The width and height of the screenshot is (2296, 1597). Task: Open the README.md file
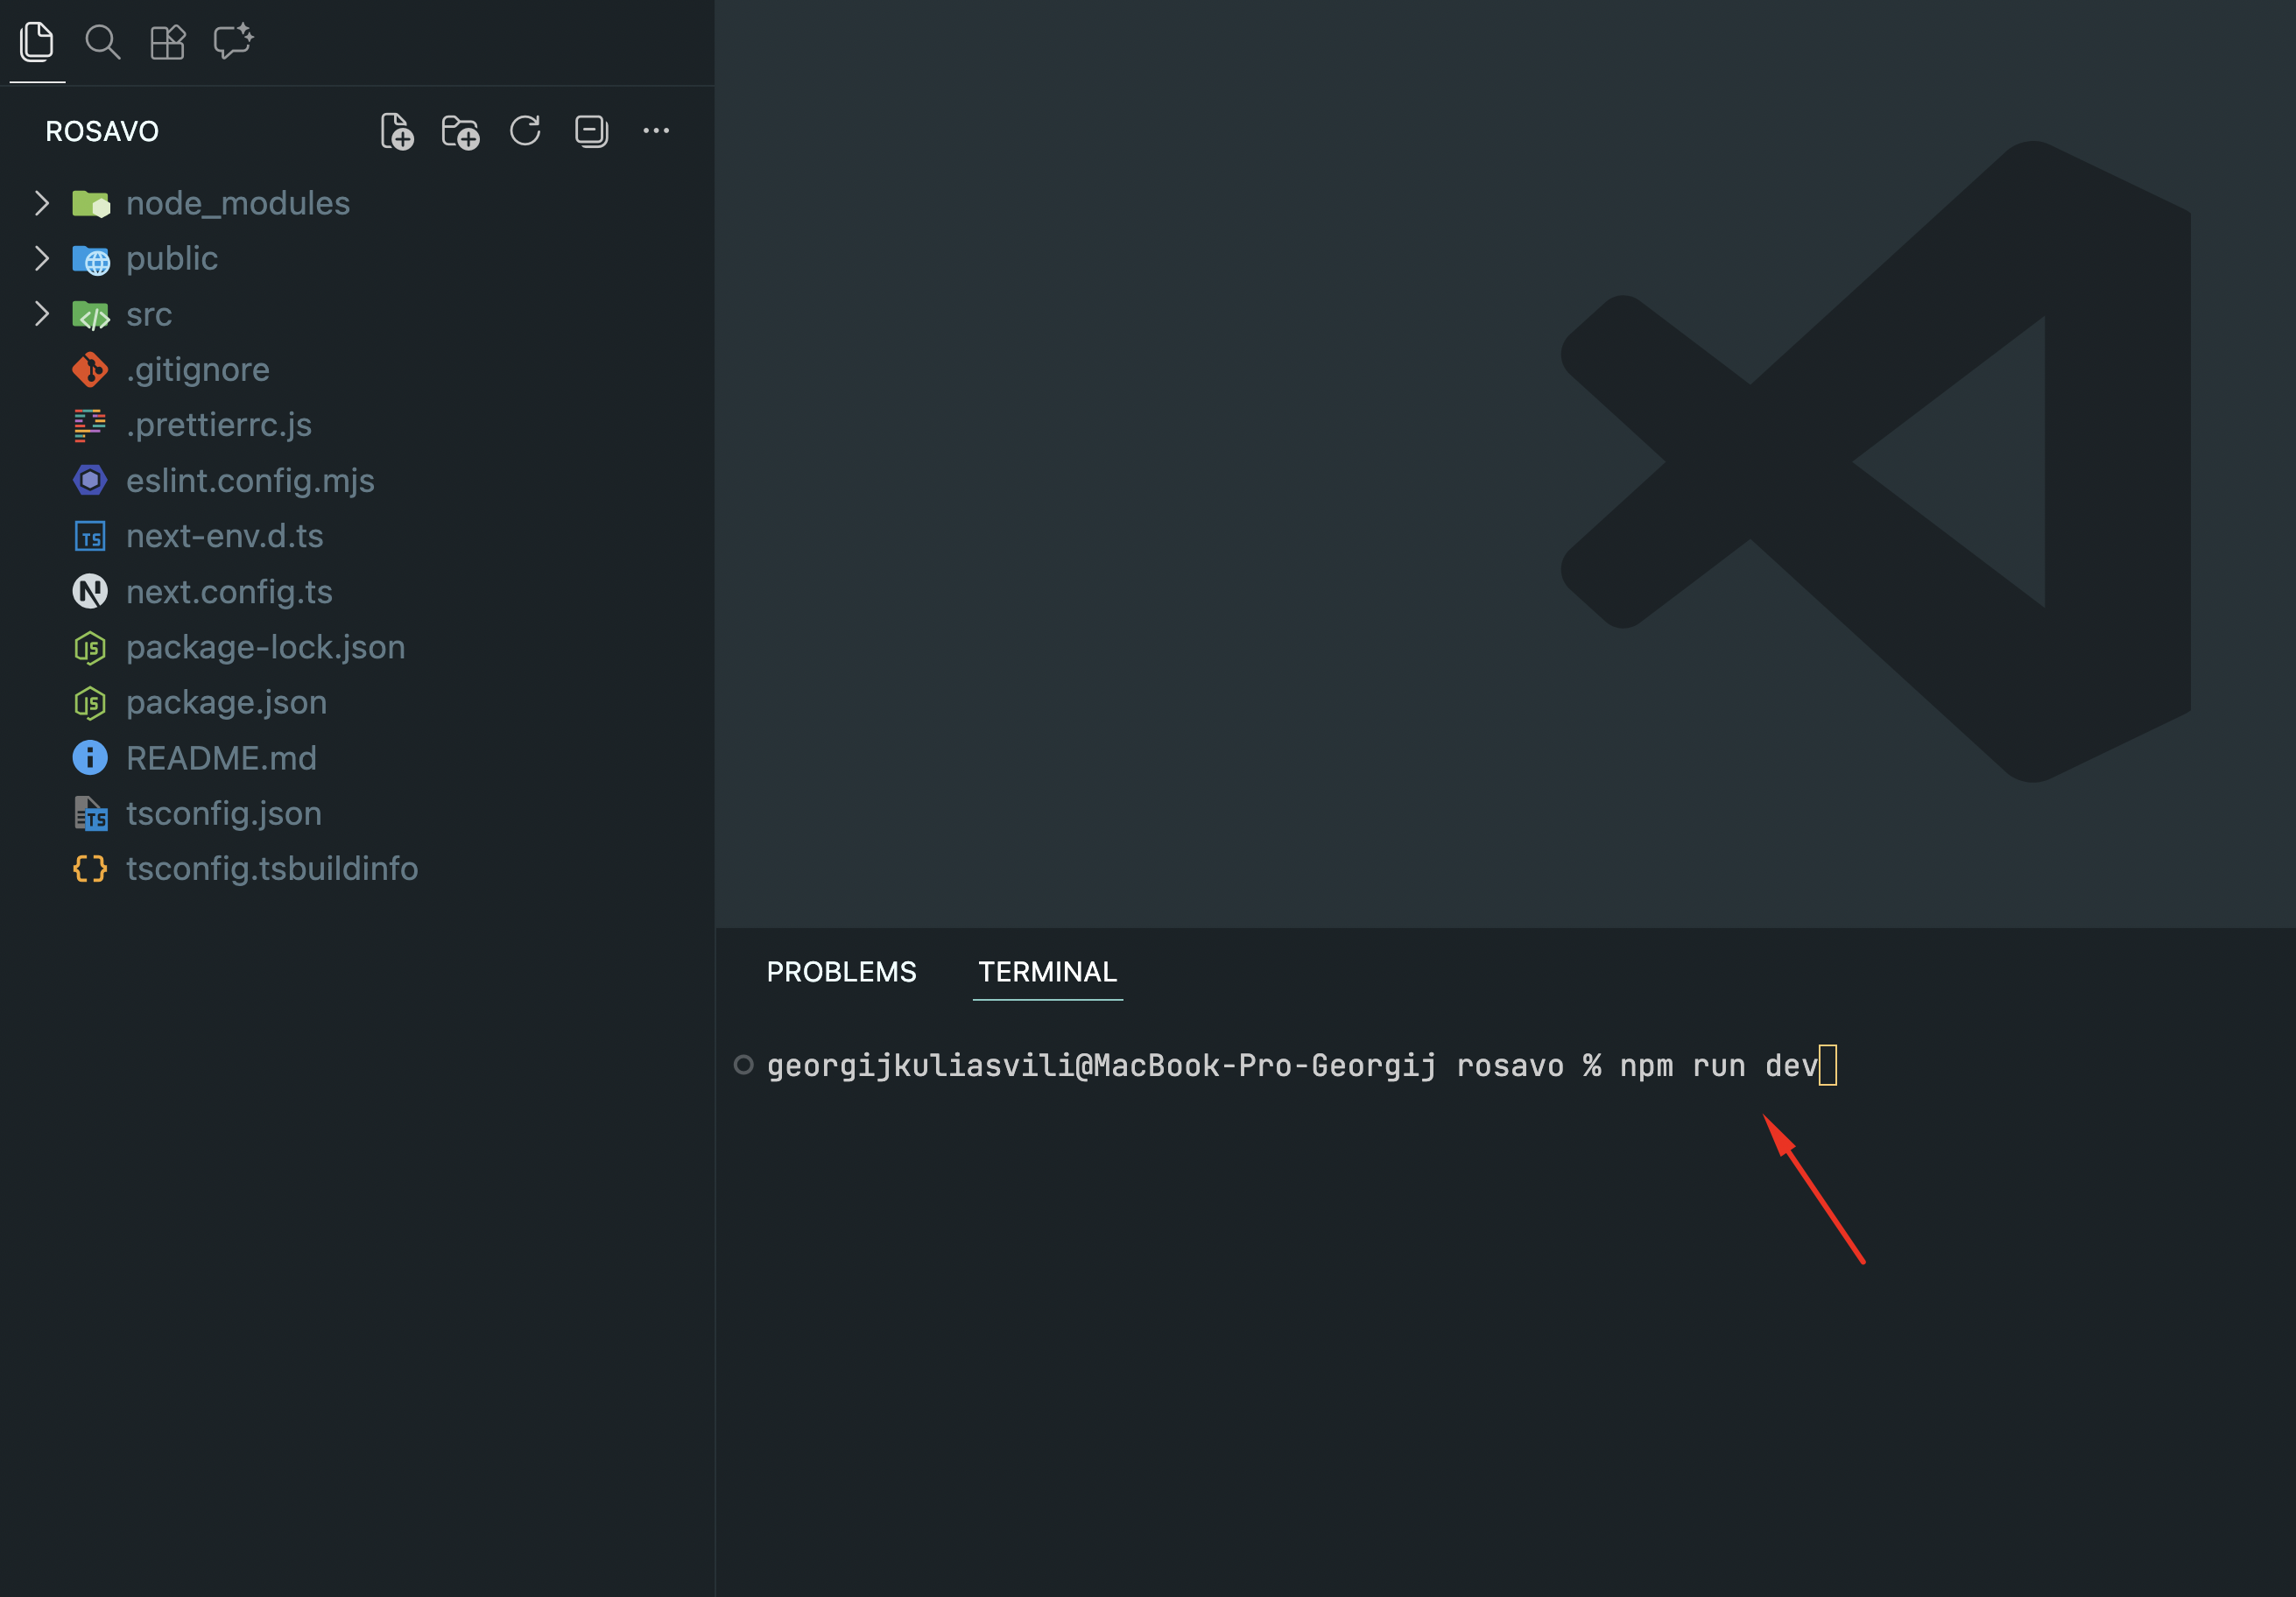[221, 758]
